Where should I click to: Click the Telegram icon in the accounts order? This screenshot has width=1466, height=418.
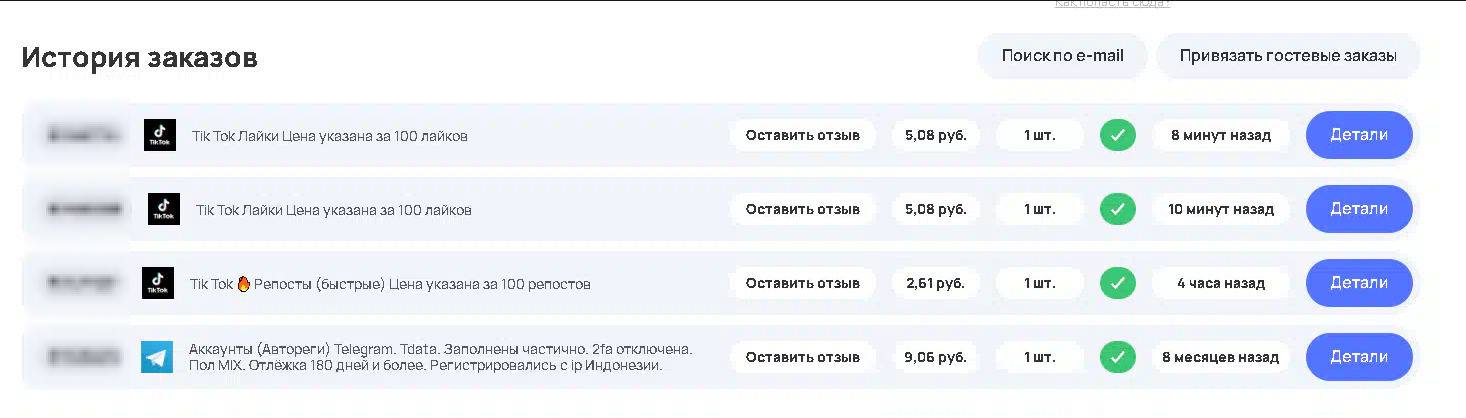pyautogui.click(x=157, y=357)
